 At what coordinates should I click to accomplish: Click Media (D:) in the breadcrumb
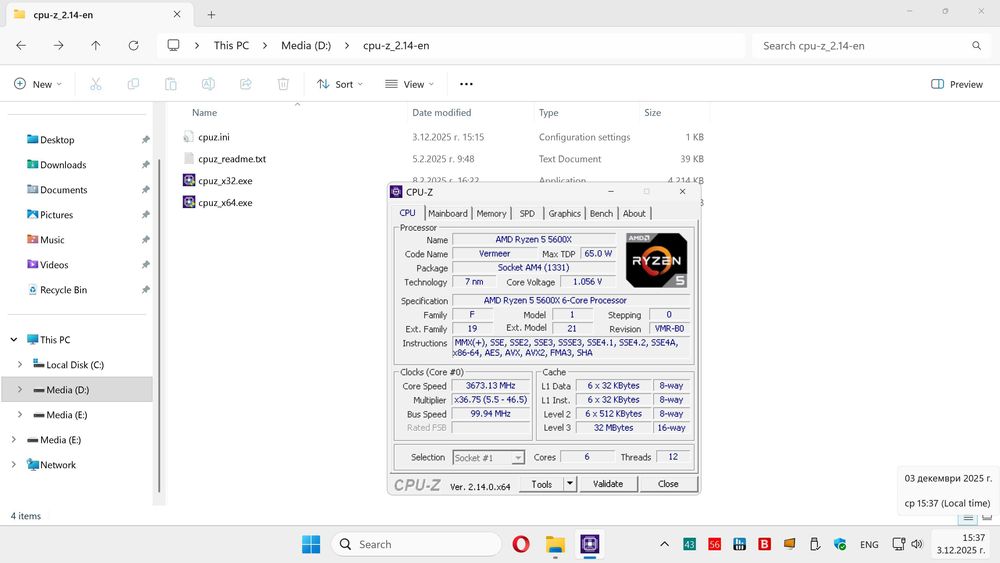point(306,45)
